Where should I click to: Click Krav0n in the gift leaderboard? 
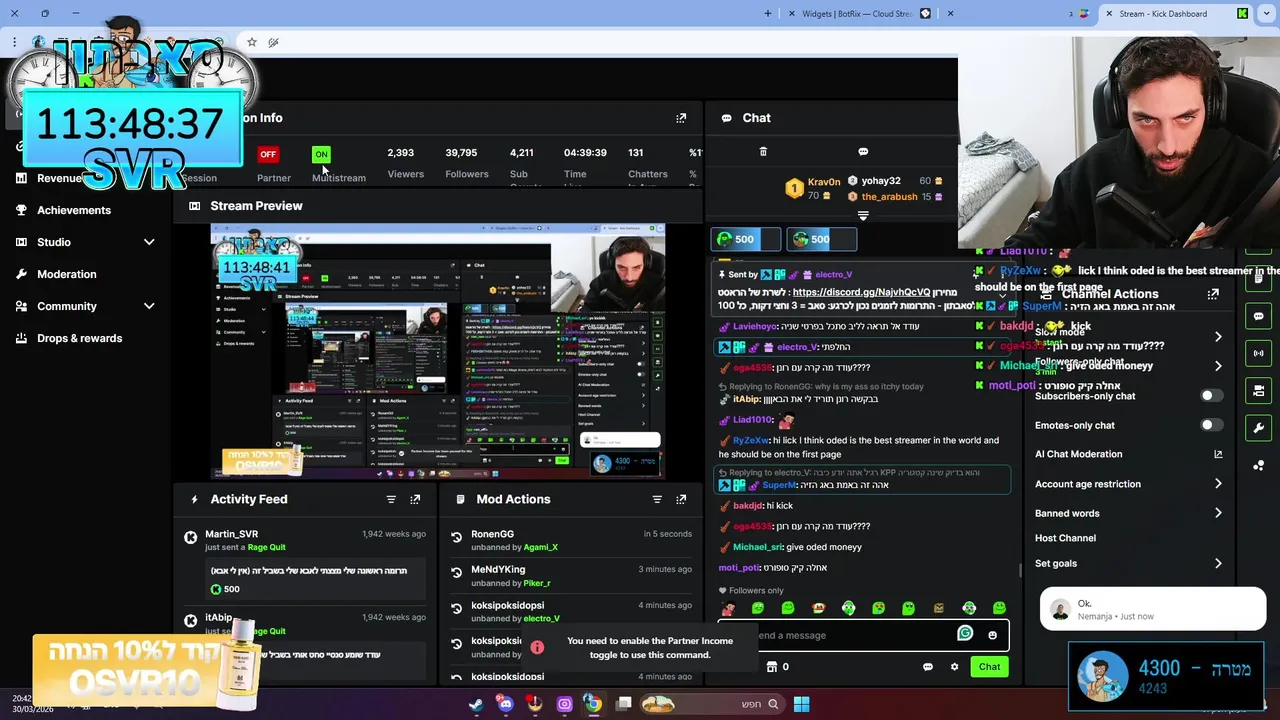pos(824,182)
